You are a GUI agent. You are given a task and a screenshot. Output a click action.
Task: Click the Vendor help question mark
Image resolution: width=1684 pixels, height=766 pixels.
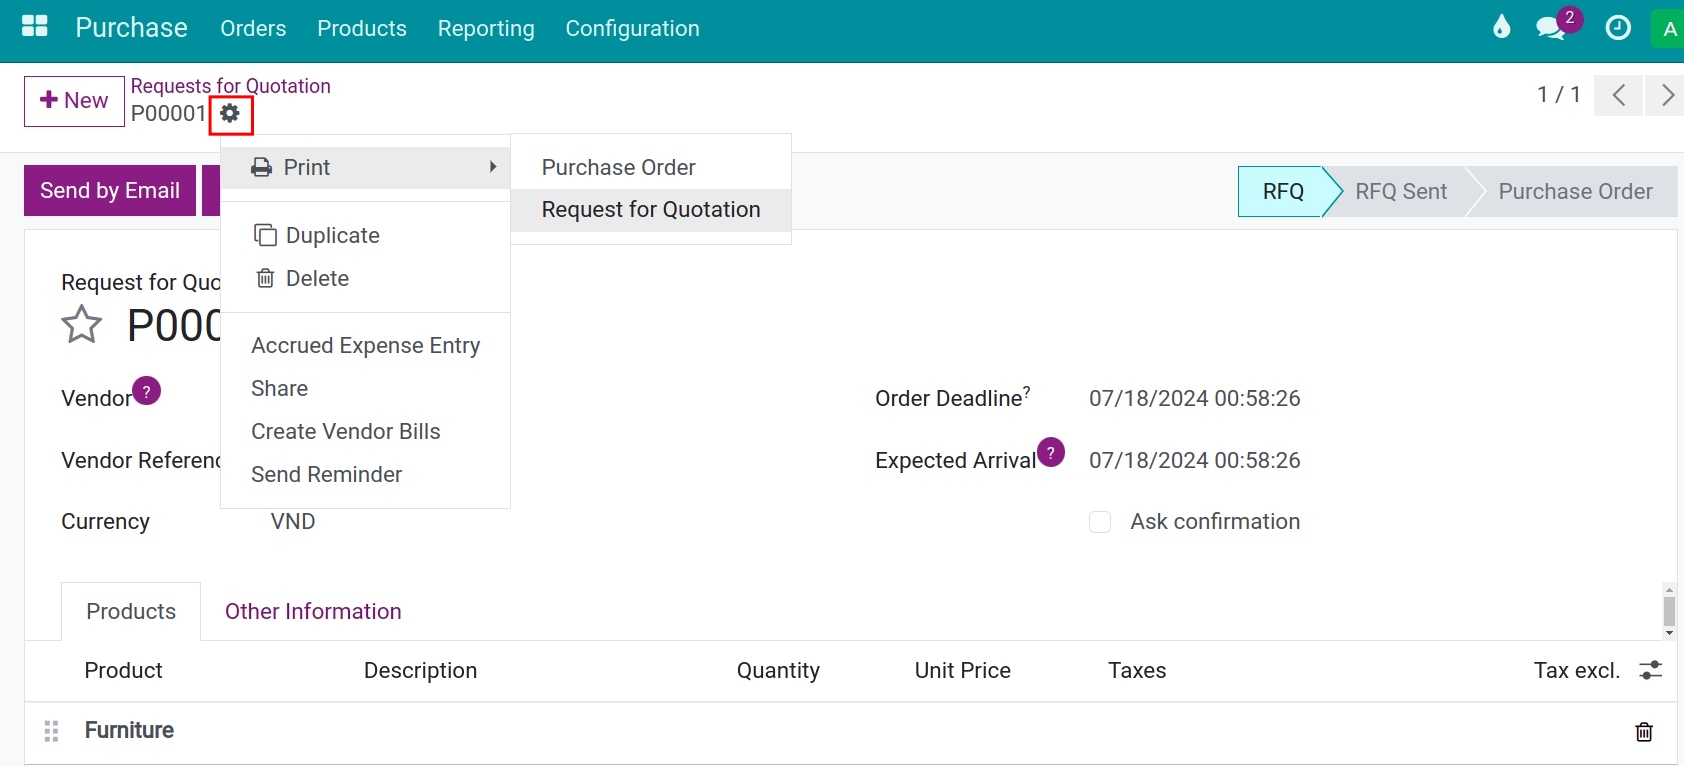pos(146,391)
